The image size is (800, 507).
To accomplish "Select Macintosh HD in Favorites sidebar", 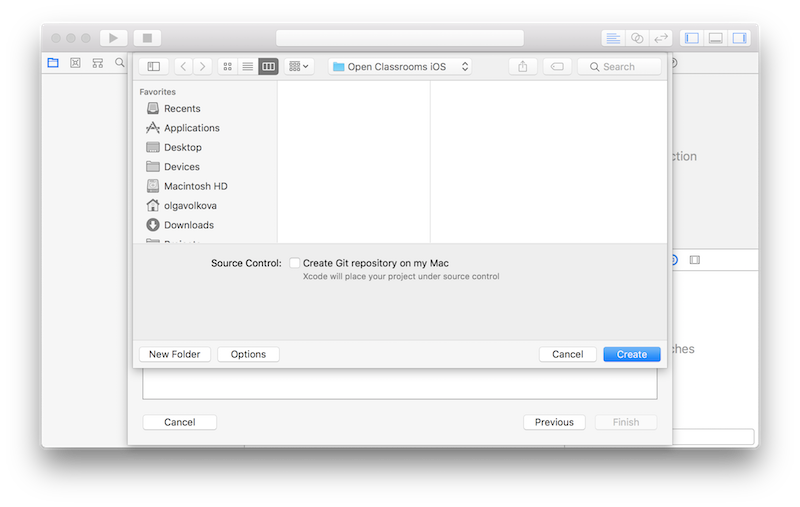I will 206,186.
